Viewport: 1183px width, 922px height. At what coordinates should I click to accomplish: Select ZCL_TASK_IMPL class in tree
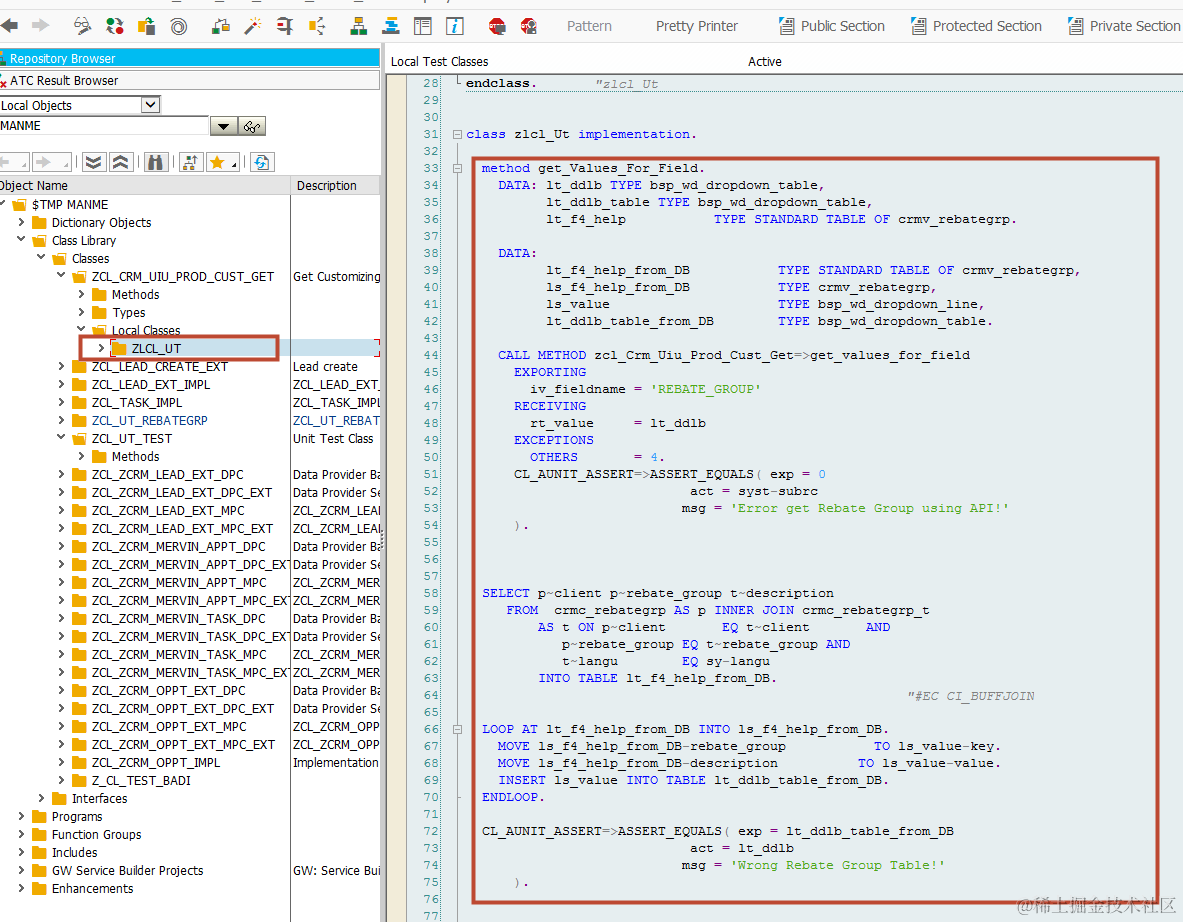pos(137,402)
